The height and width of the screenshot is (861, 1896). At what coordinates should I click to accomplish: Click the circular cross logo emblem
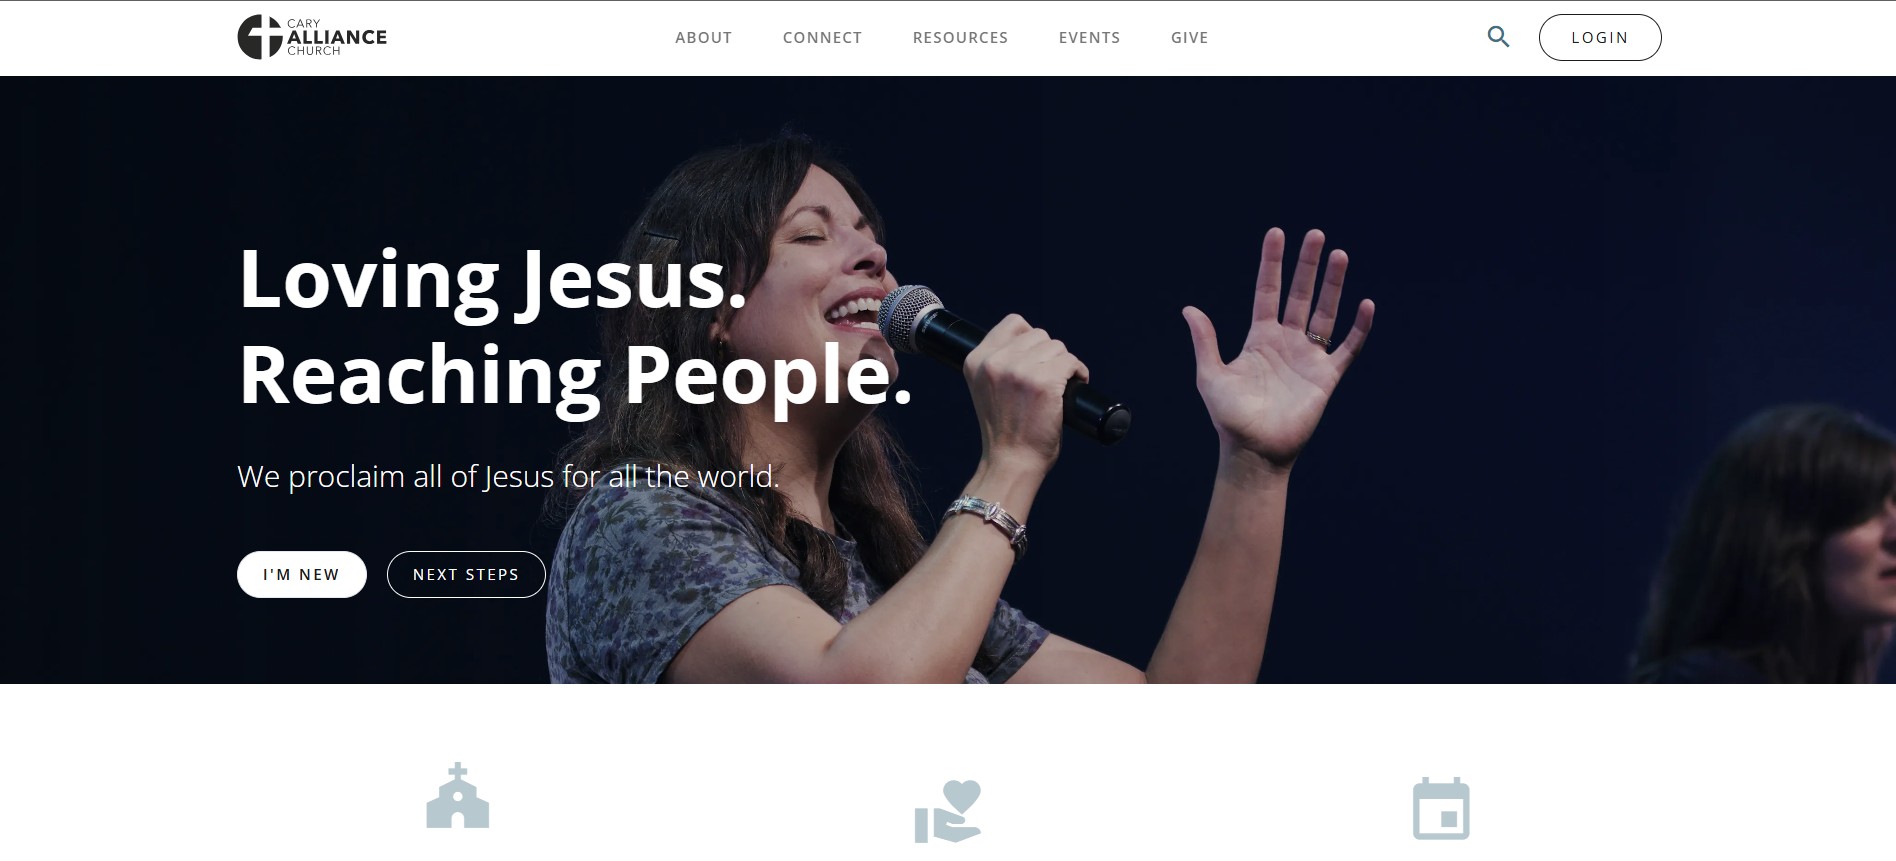point(260,37)
